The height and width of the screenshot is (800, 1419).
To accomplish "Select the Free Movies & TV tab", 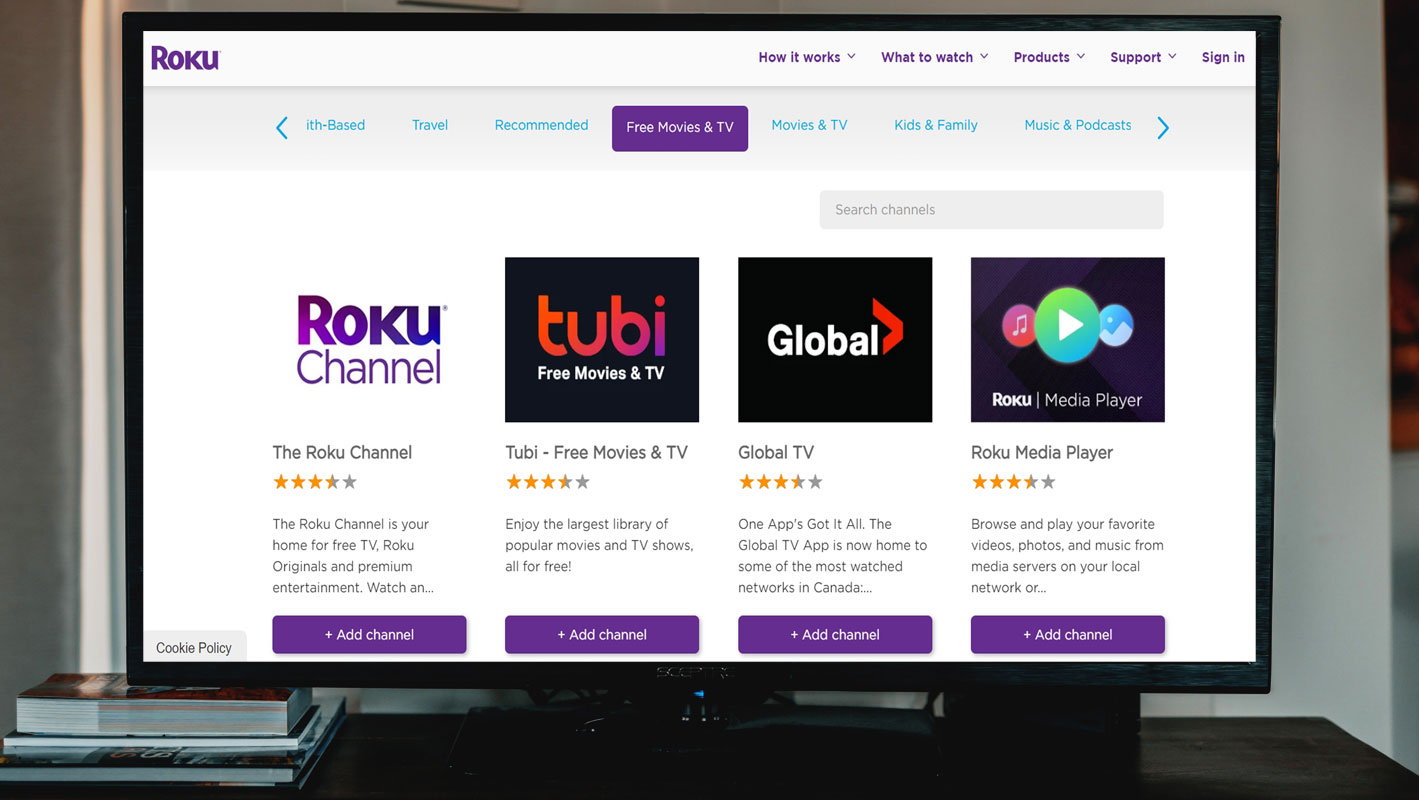I will (680, 128).
